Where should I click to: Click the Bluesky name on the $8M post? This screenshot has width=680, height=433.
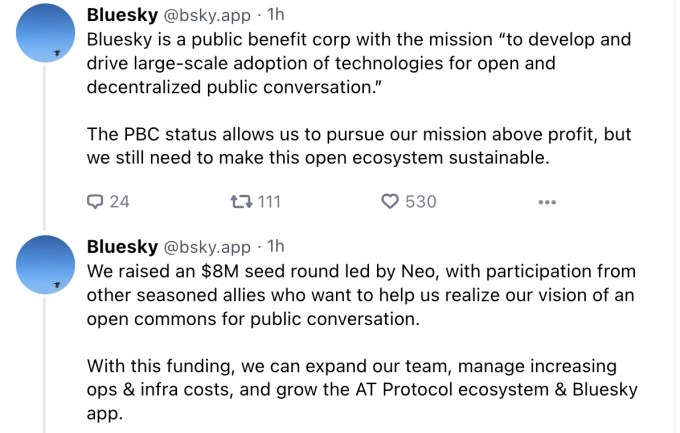(x=122, y=246)
